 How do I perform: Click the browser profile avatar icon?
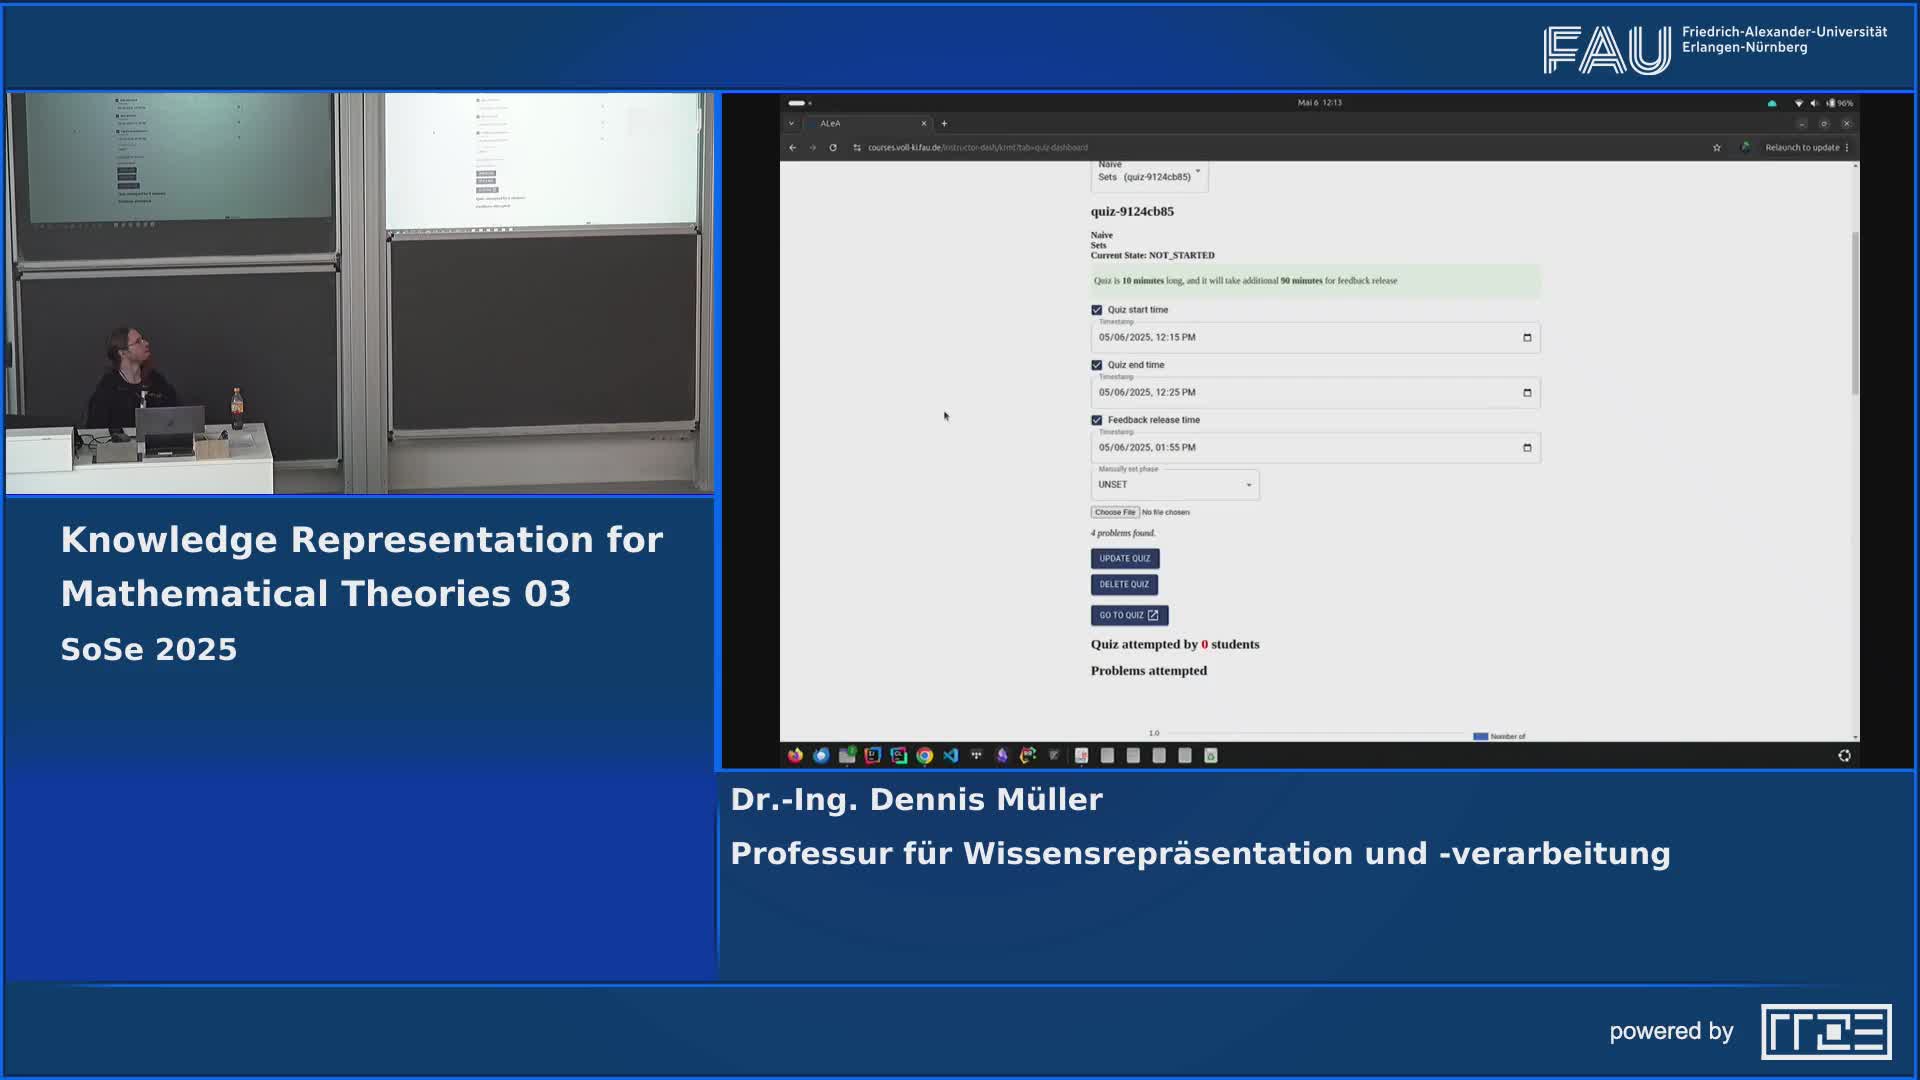point(1747,147)
